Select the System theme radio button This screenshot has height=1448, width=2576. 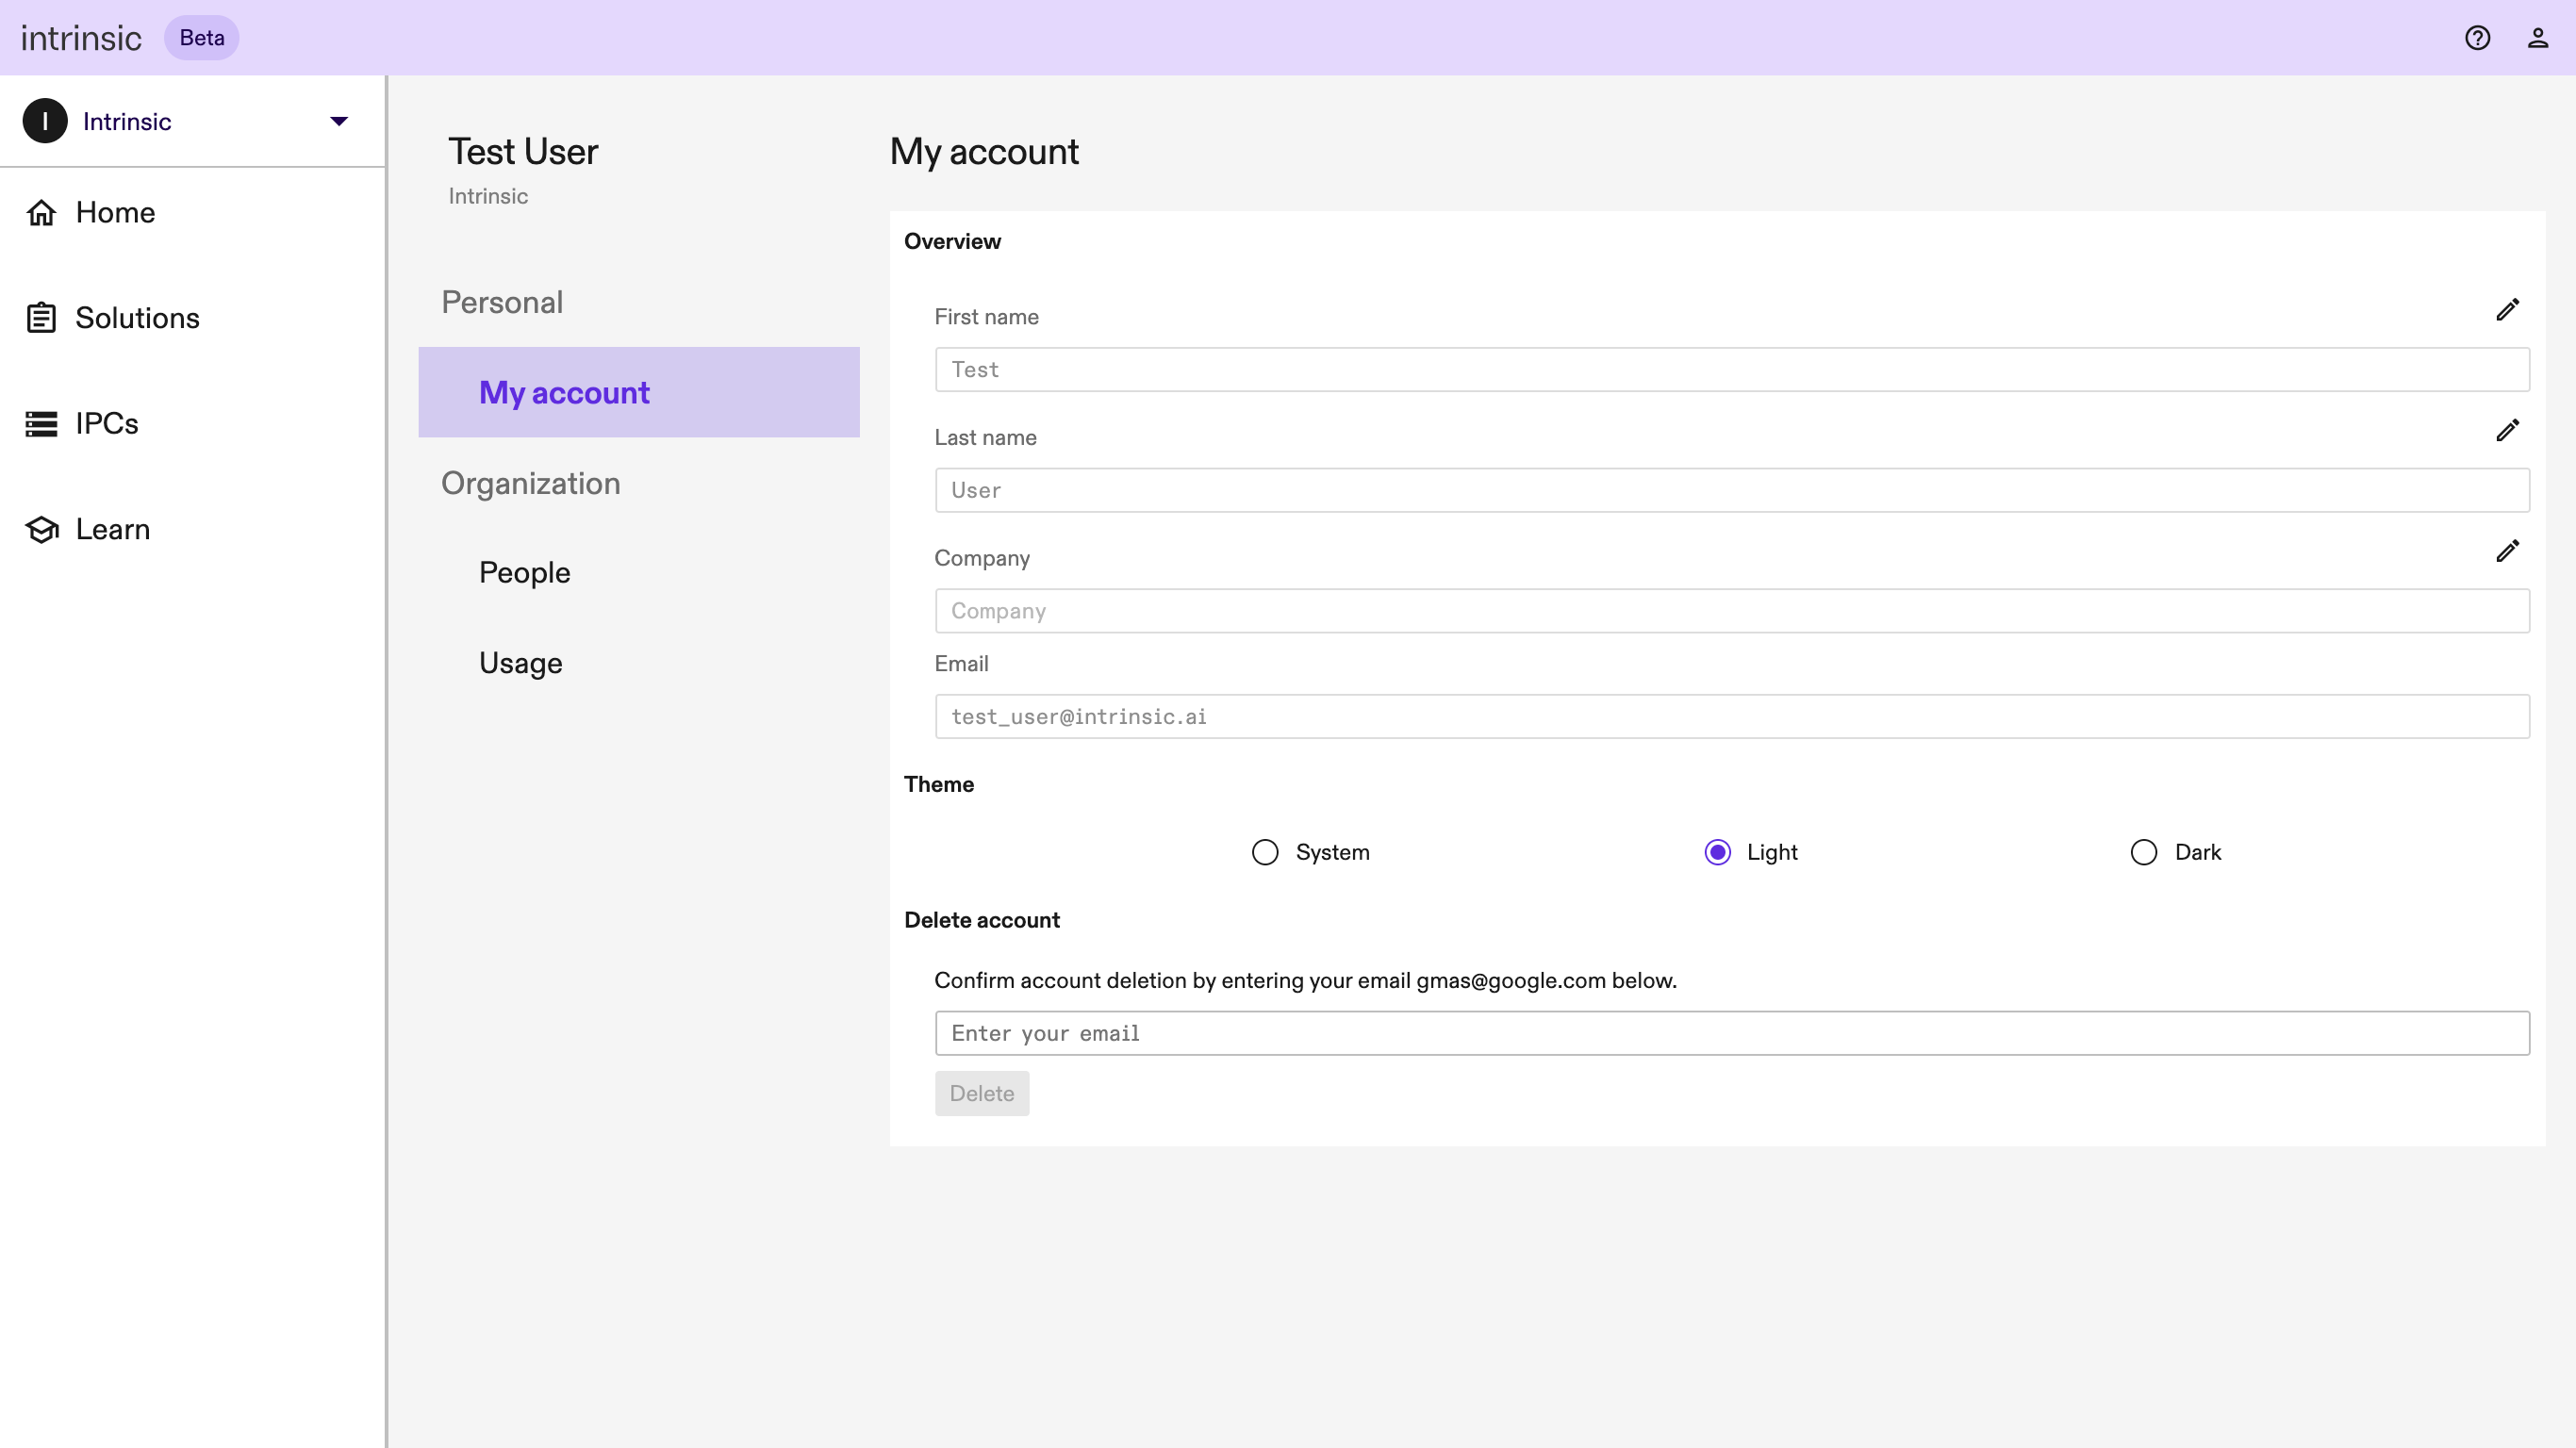coord(1265,852)
